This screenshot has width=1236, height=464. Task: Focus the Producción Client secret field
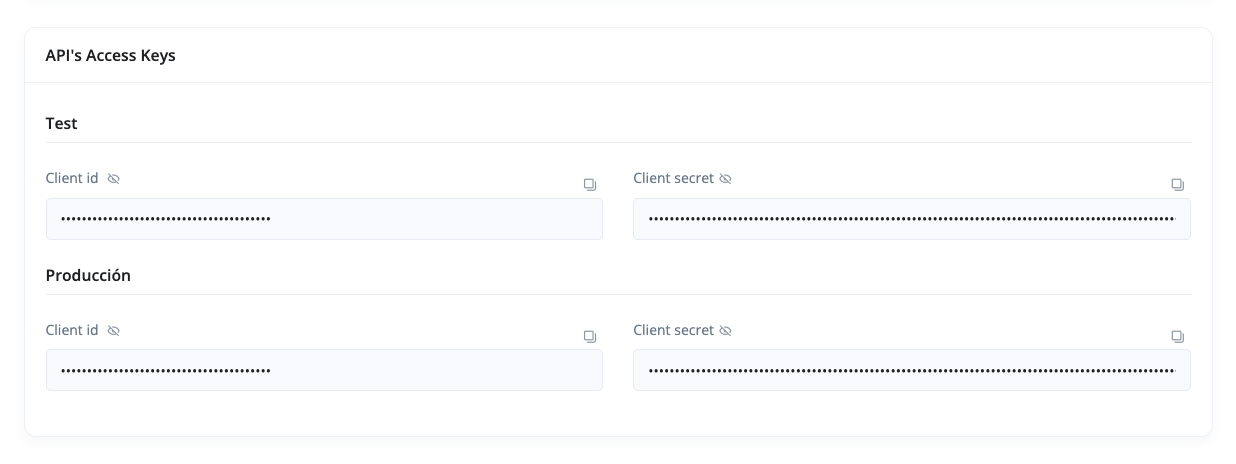coord(911,370)
